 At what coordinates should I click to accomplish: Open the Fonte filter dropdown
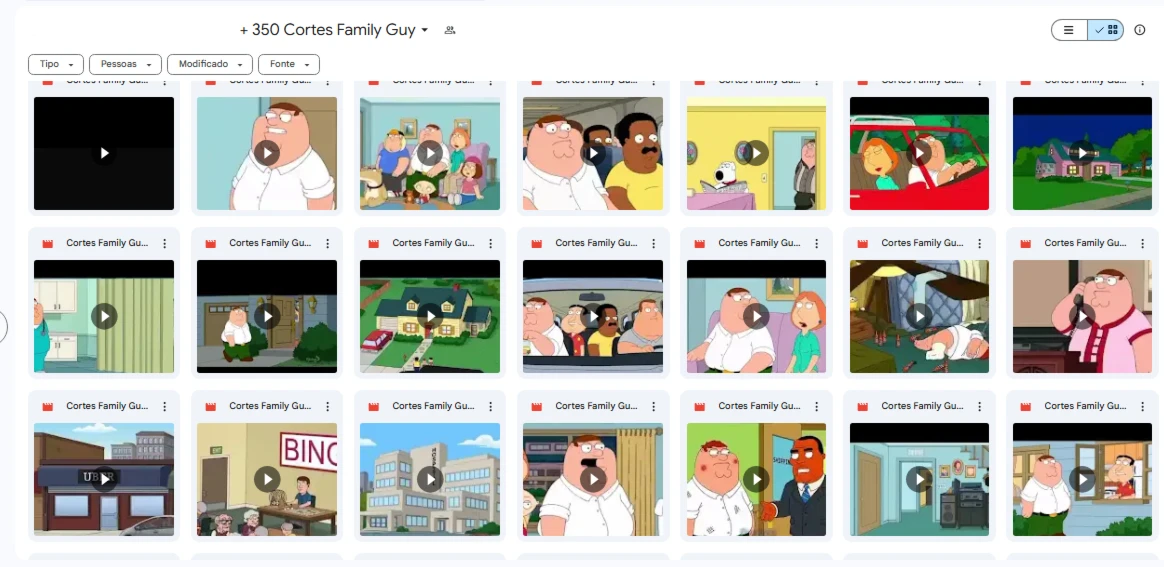[x=289, y=65]
